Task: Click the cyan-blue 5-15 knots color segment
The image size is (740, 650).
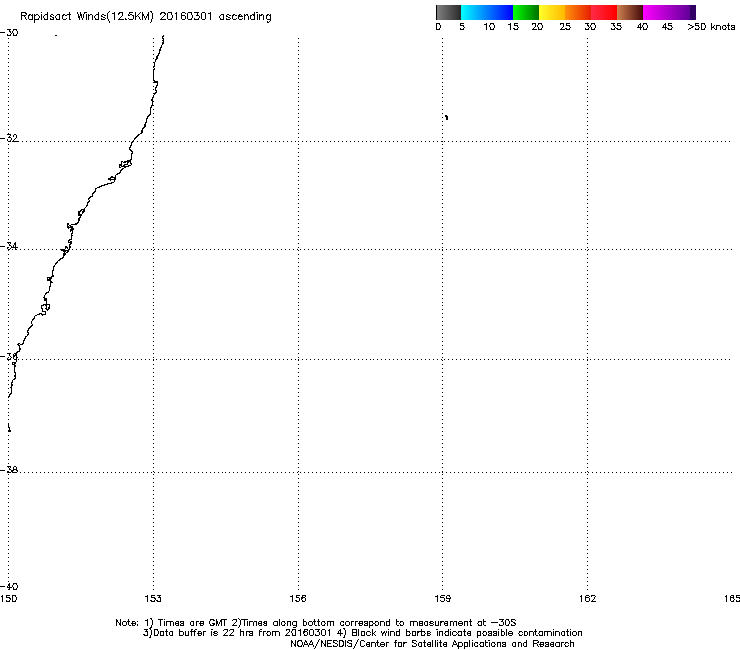Action: [487, 12]
